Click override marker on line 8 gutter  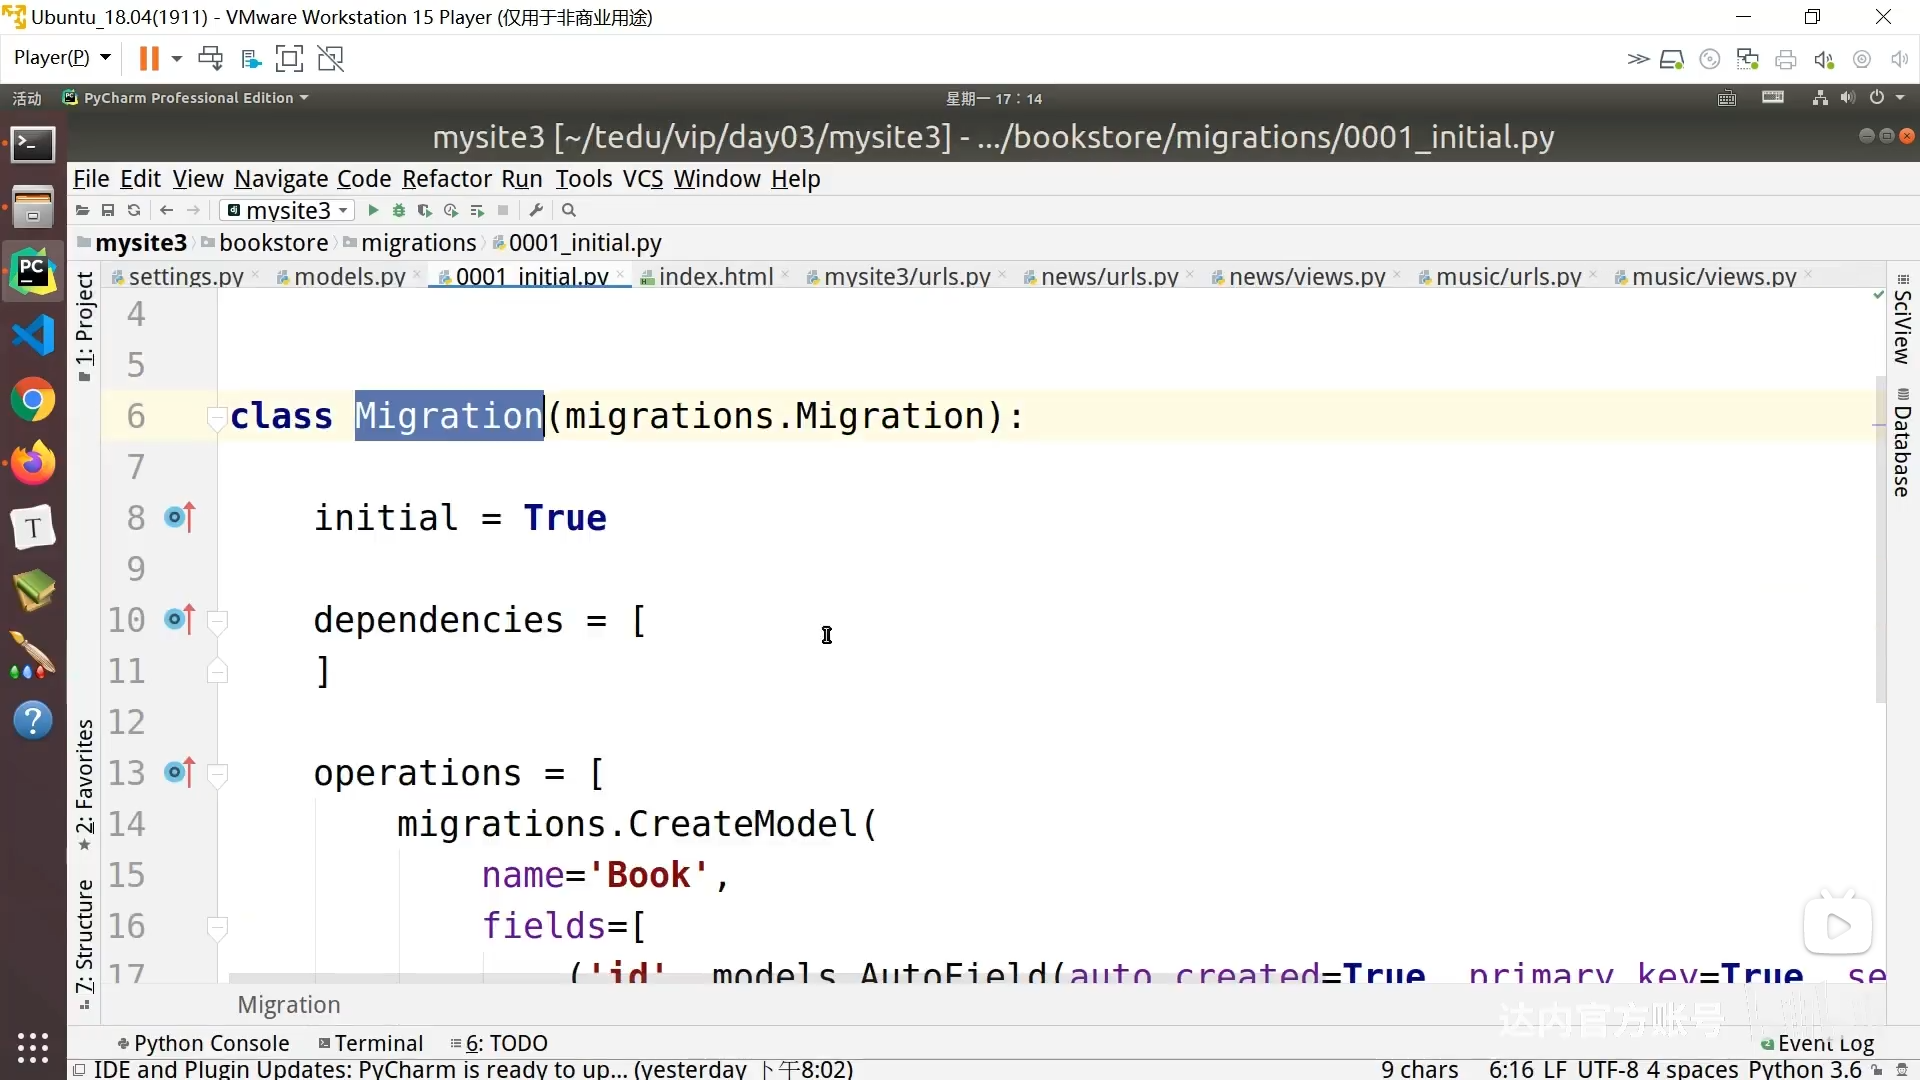coord(180,517)
